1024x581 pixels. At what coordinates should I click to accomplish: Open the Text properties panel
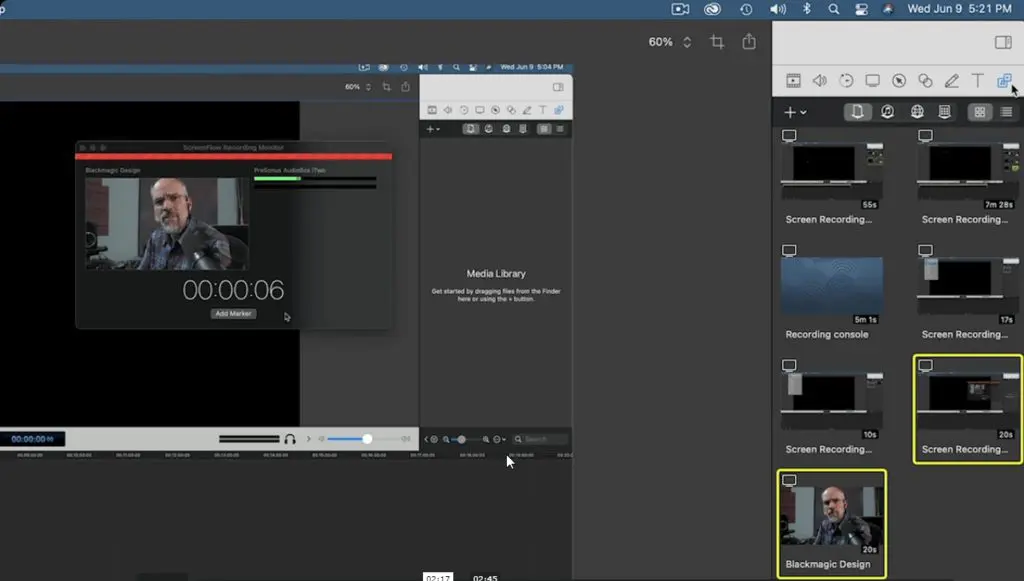click(x=977, y=80)
